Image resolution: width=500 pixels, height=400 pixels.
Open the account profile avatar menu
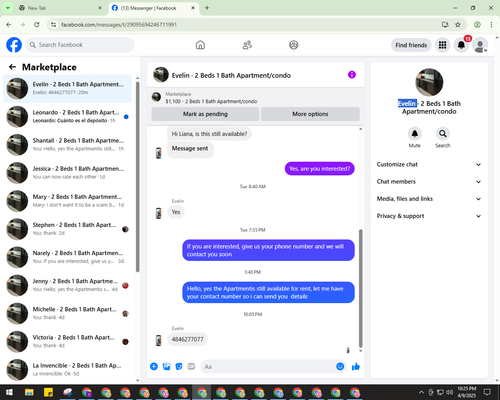480,45
